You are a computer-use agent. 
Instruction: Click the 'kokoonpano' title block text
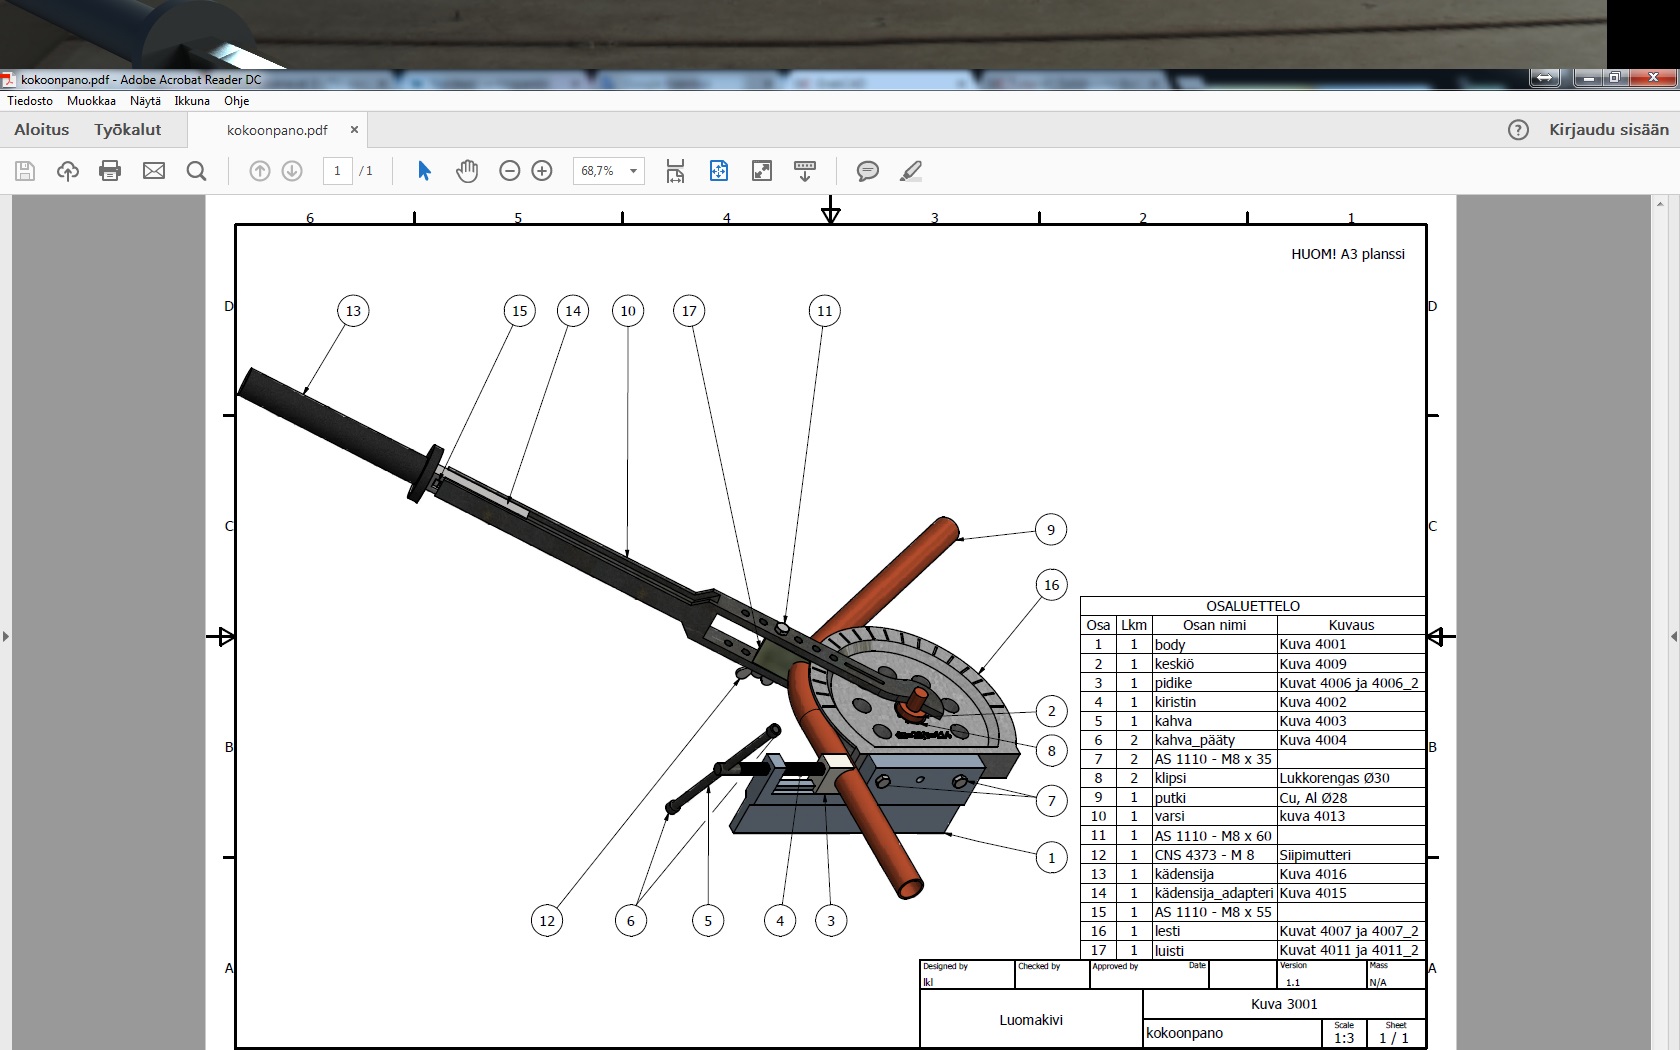(1184, 1033)
